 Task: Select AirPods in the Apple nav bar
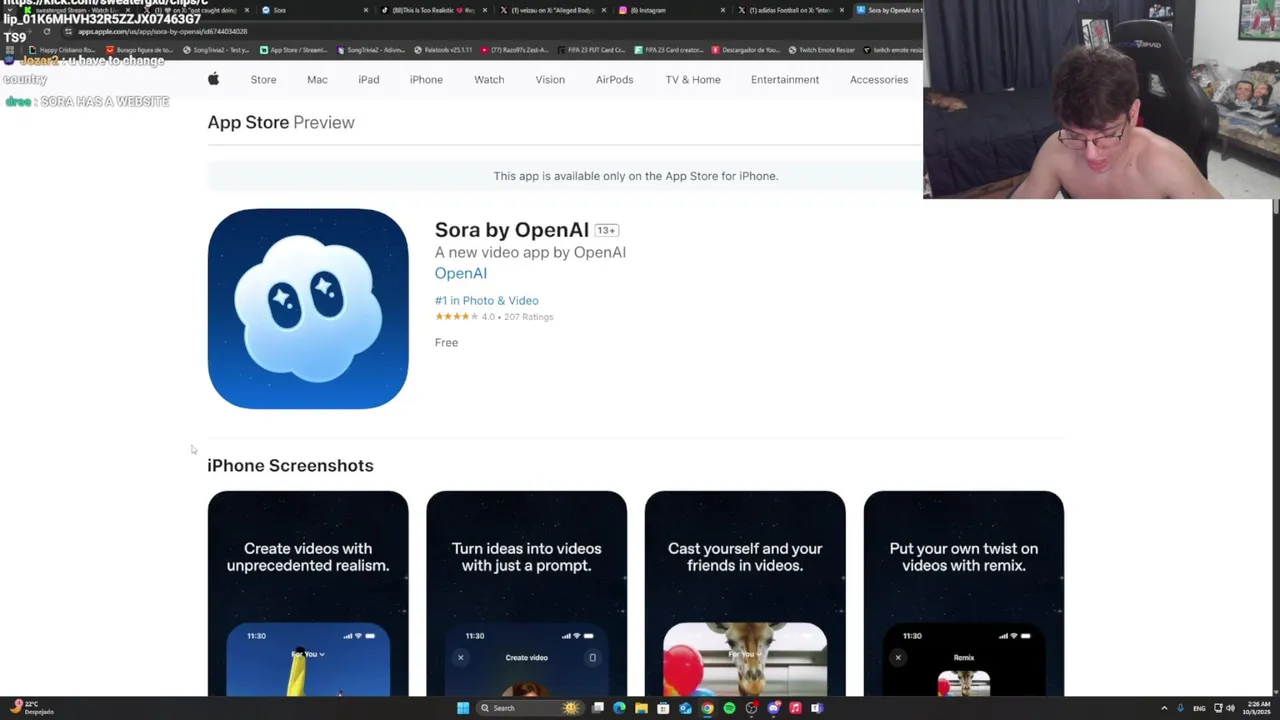click(614, 79)
